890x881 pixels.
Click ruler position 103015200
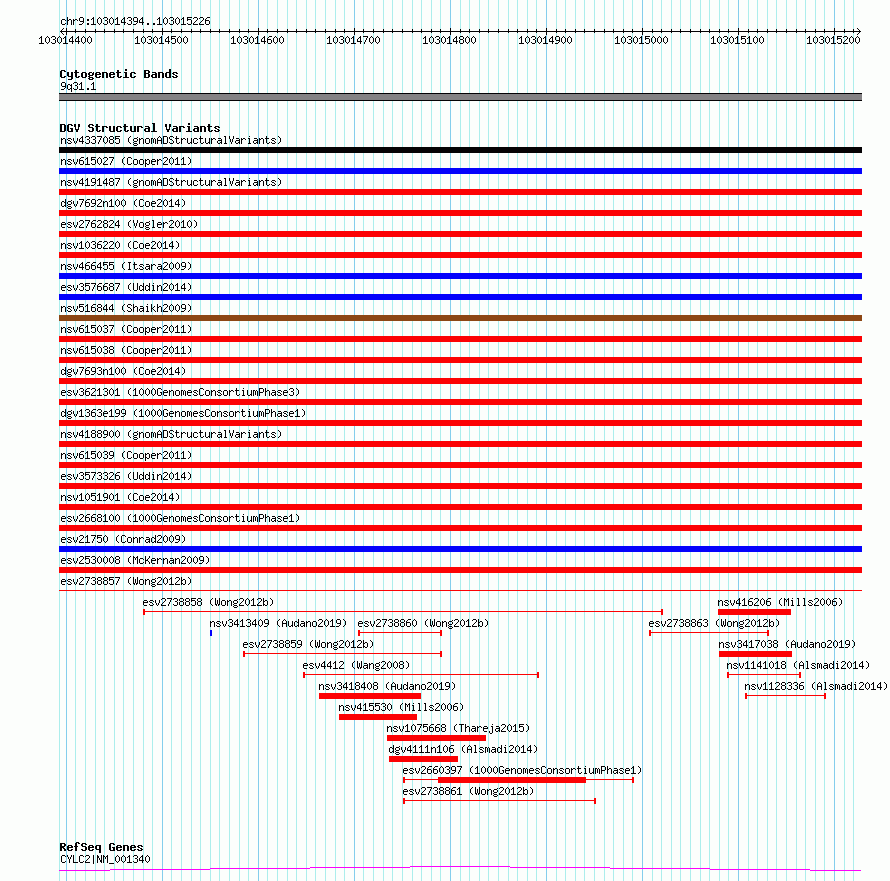point(833,40)
